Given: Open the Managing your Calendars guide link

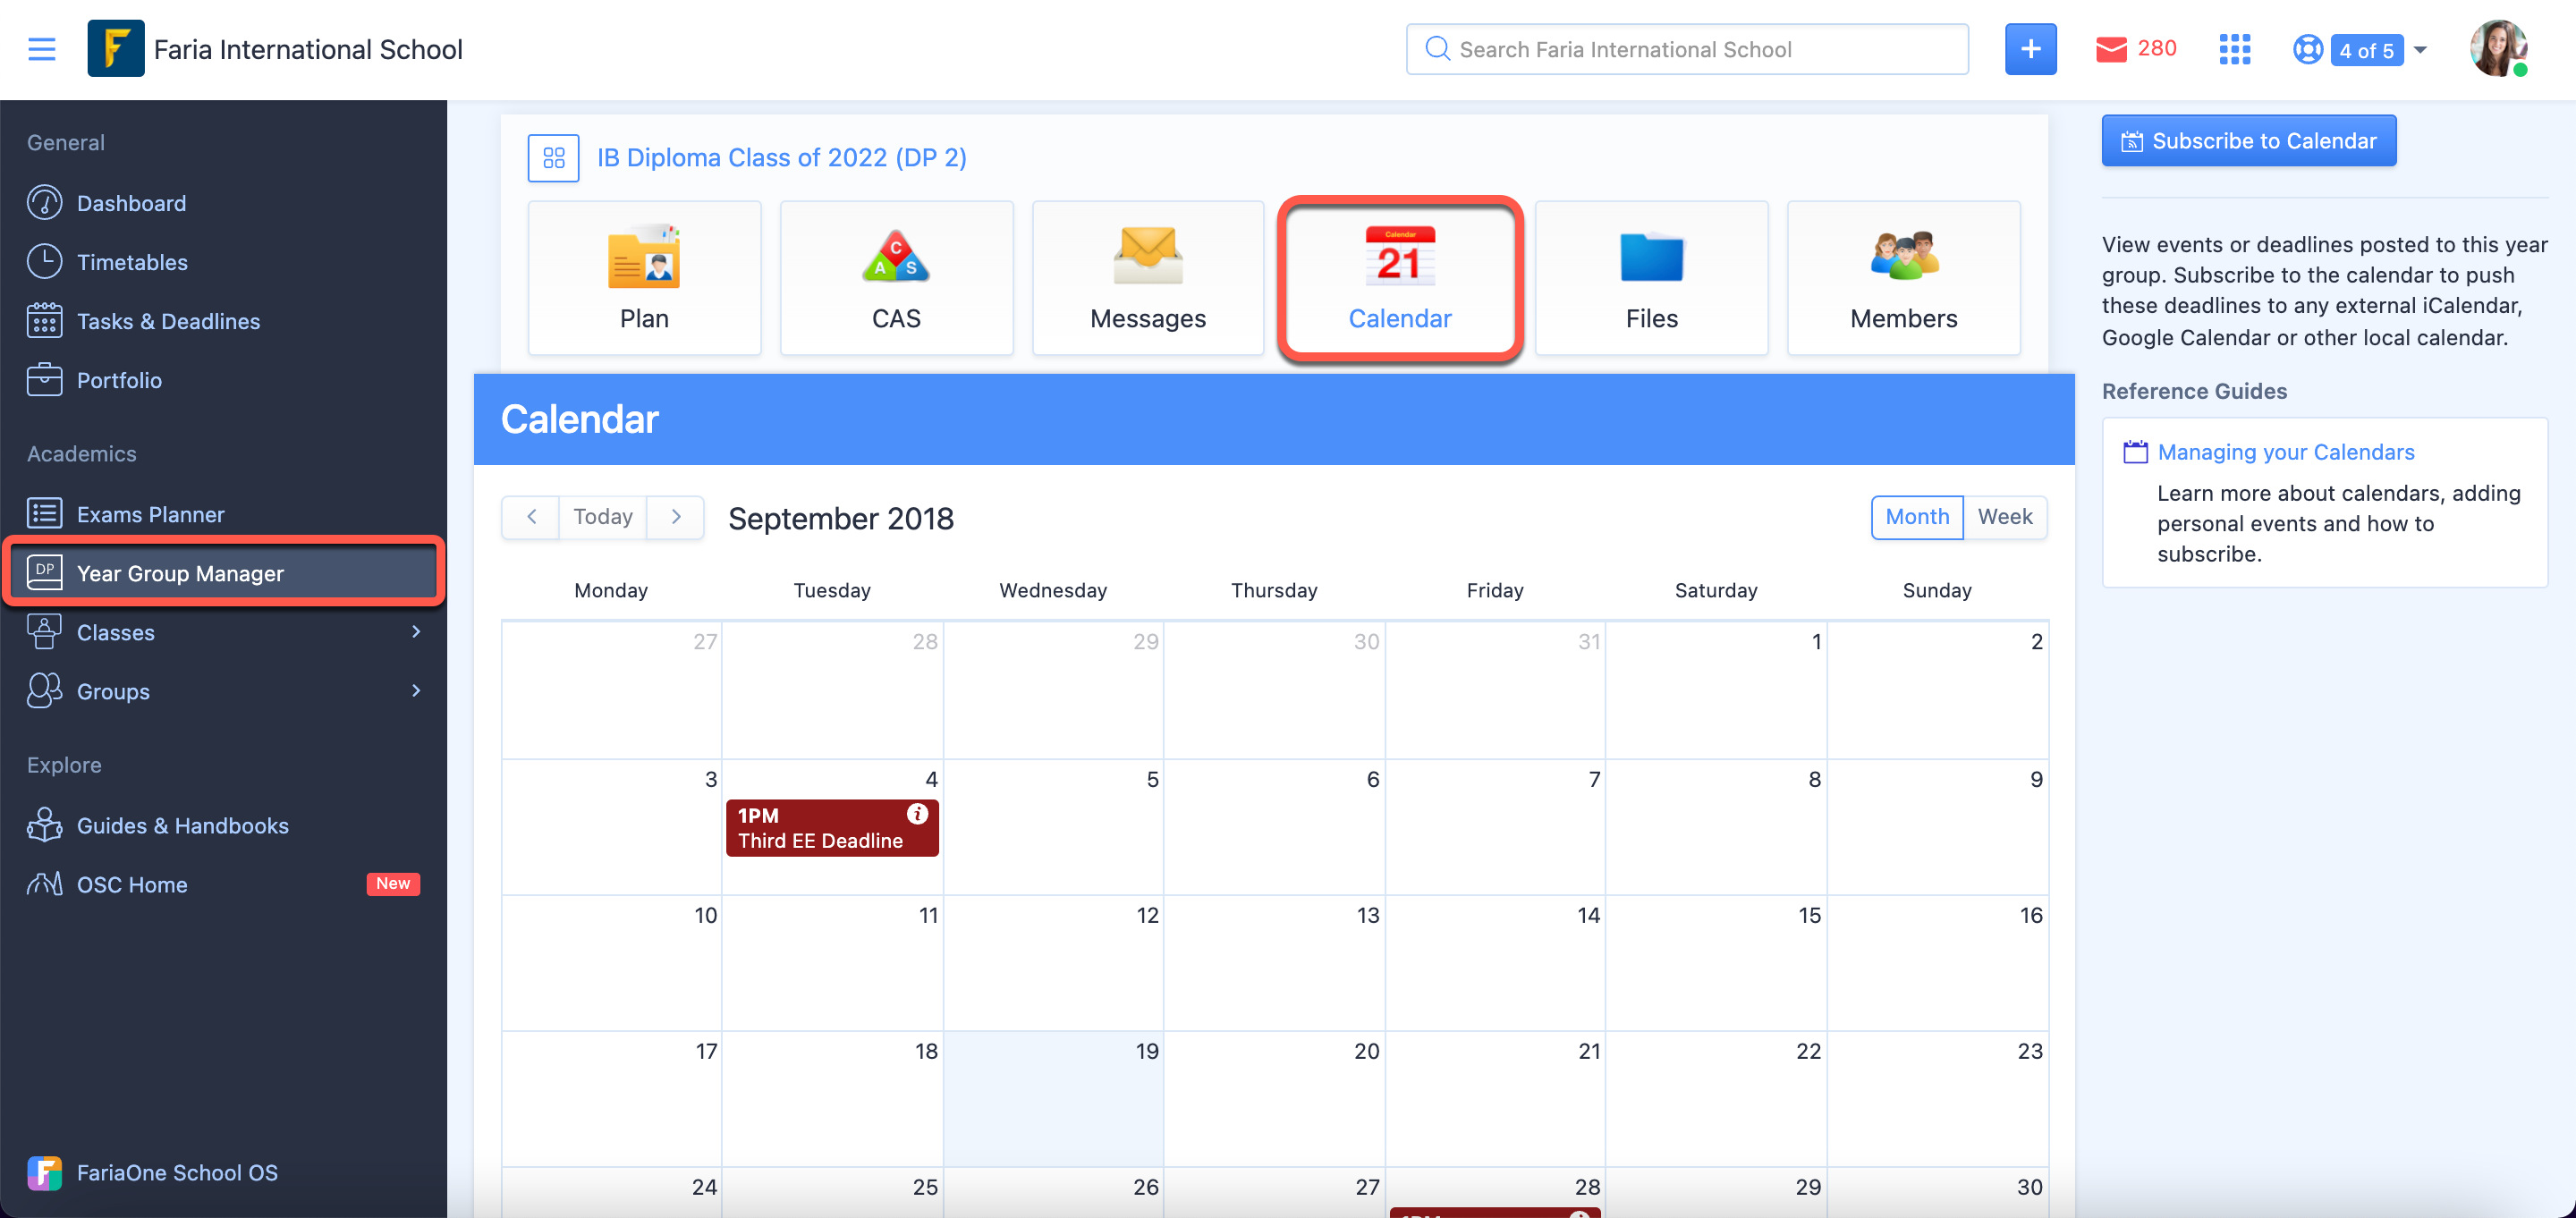Looking at the screenshot, I should coord(2285,452).
